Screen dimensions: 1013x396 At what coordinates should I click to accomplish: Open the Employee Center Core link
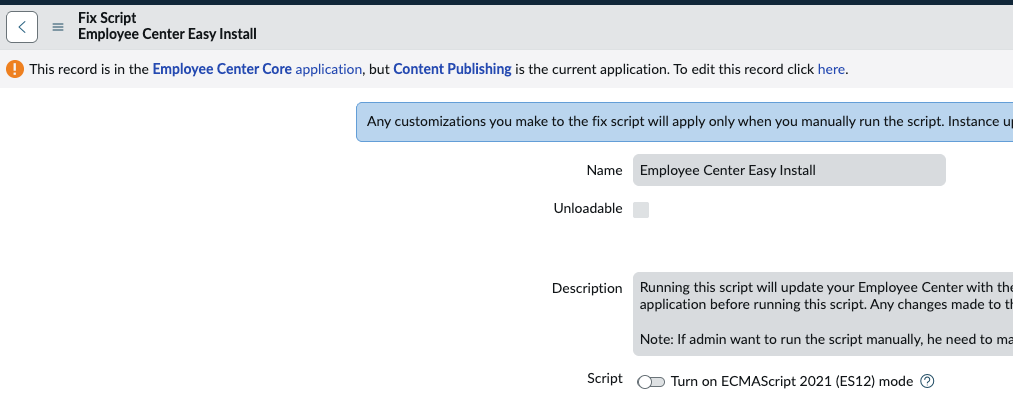point(222,69)
